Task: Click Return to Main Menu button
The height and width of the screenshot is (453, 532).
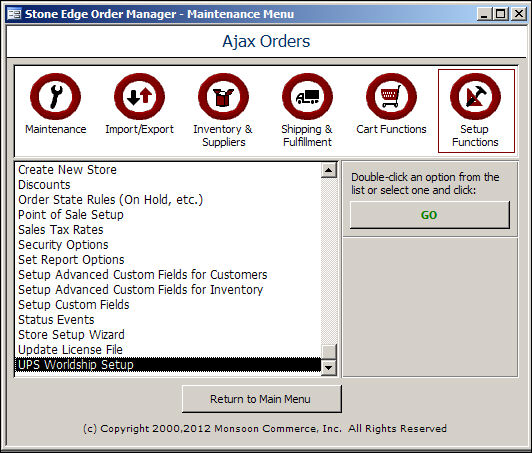Action: [262, 399]
